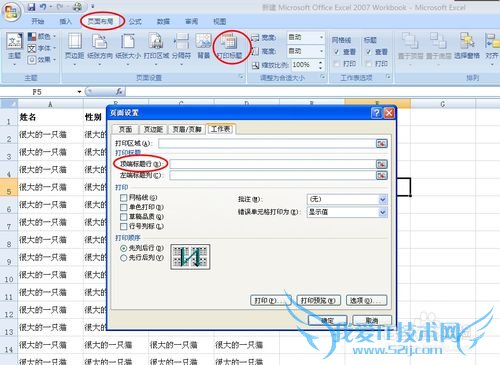
Task: Expand the 页面设置 group dialog launcher
Action: tap(241, 77)
